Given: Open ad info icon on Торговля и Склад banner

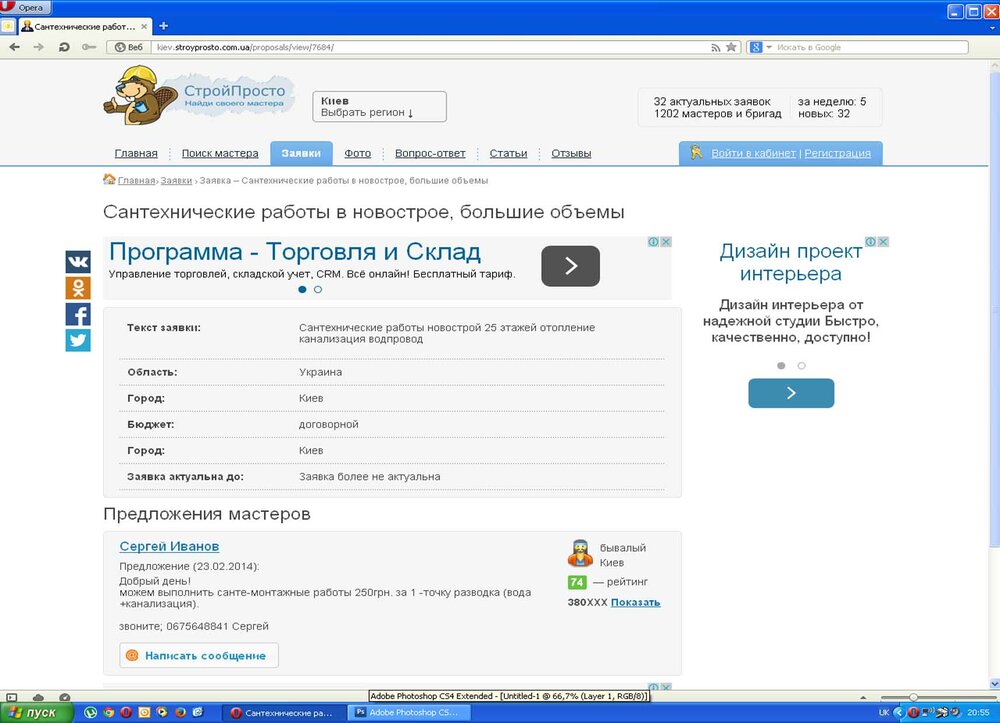Looking at the screenshot, I should pos(654,242).
